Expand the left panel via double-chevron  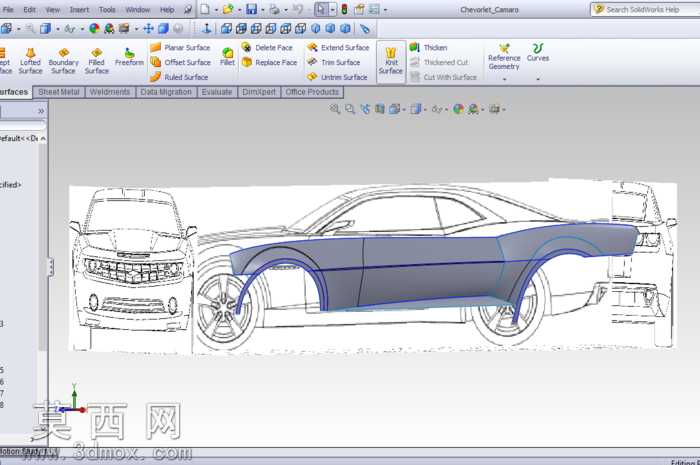(41, 110)
